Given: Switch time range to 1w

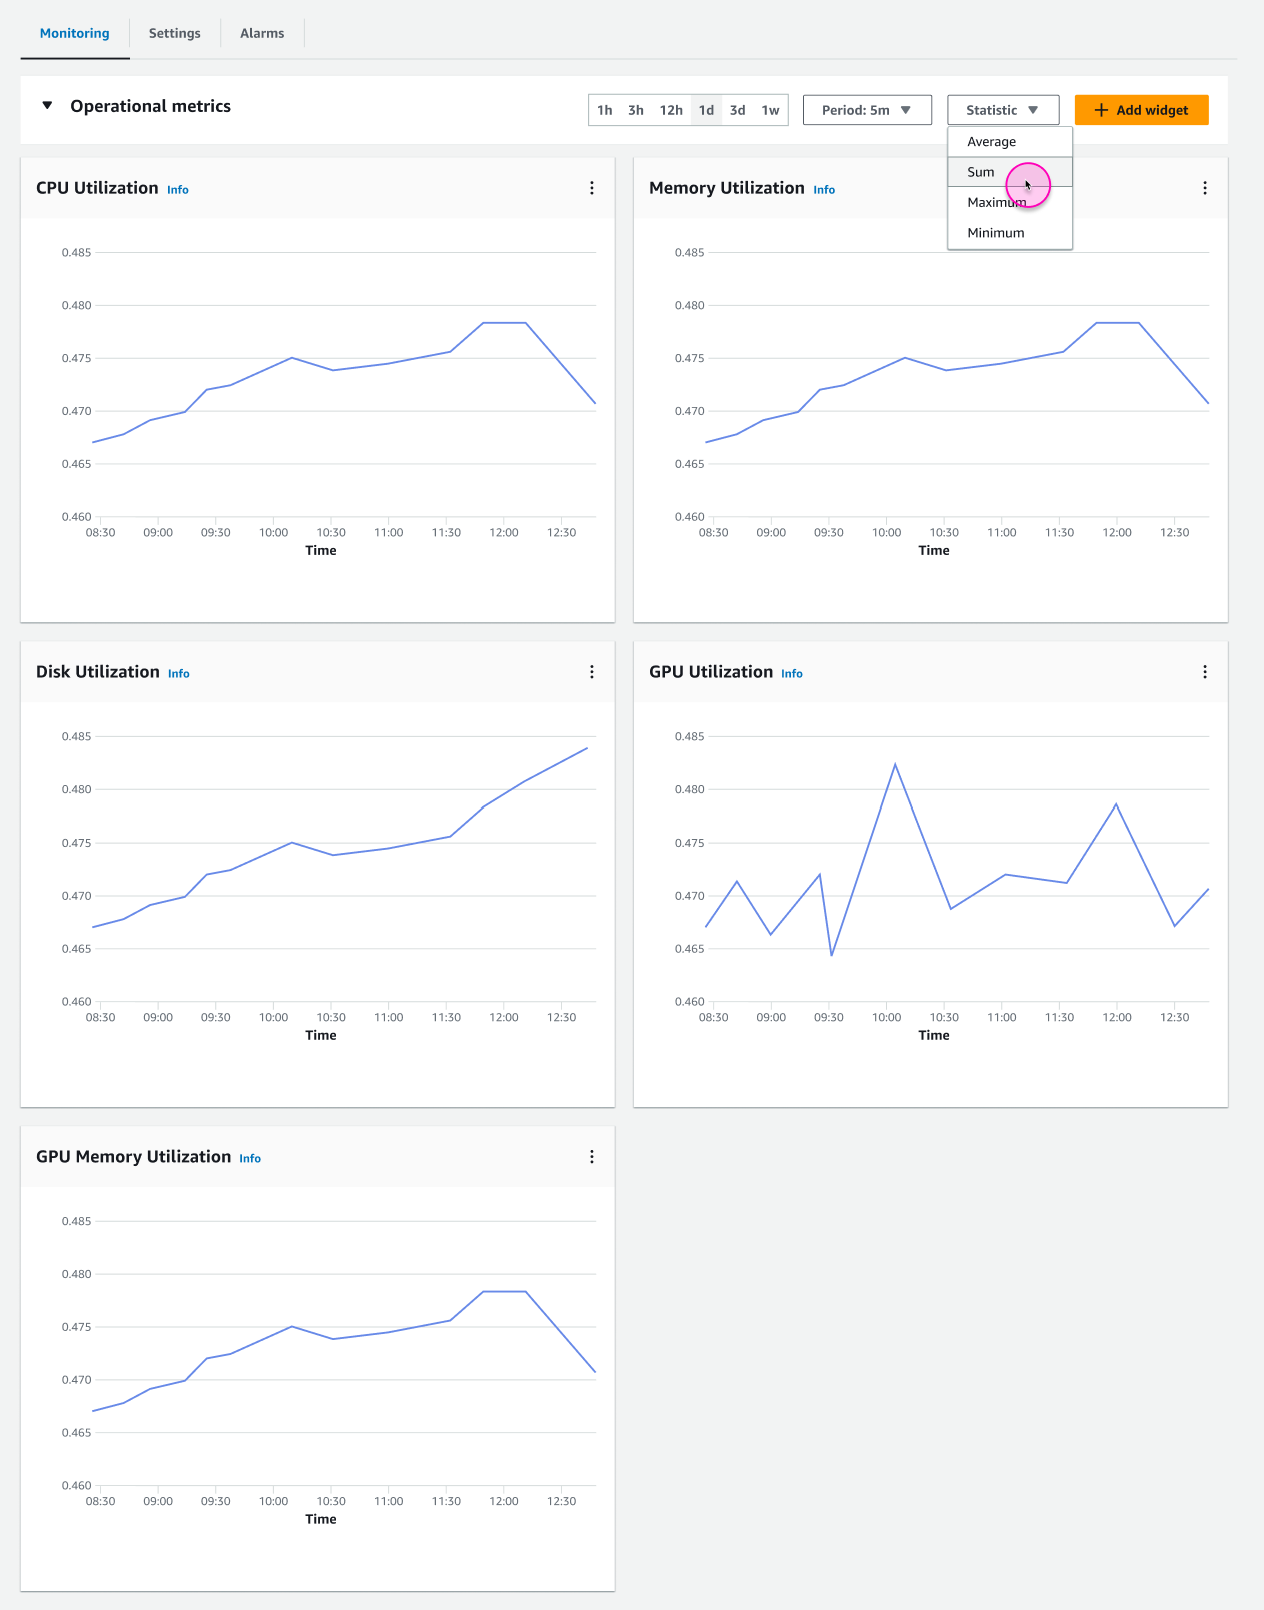Looking at the screenshot, I should point(770,110).
